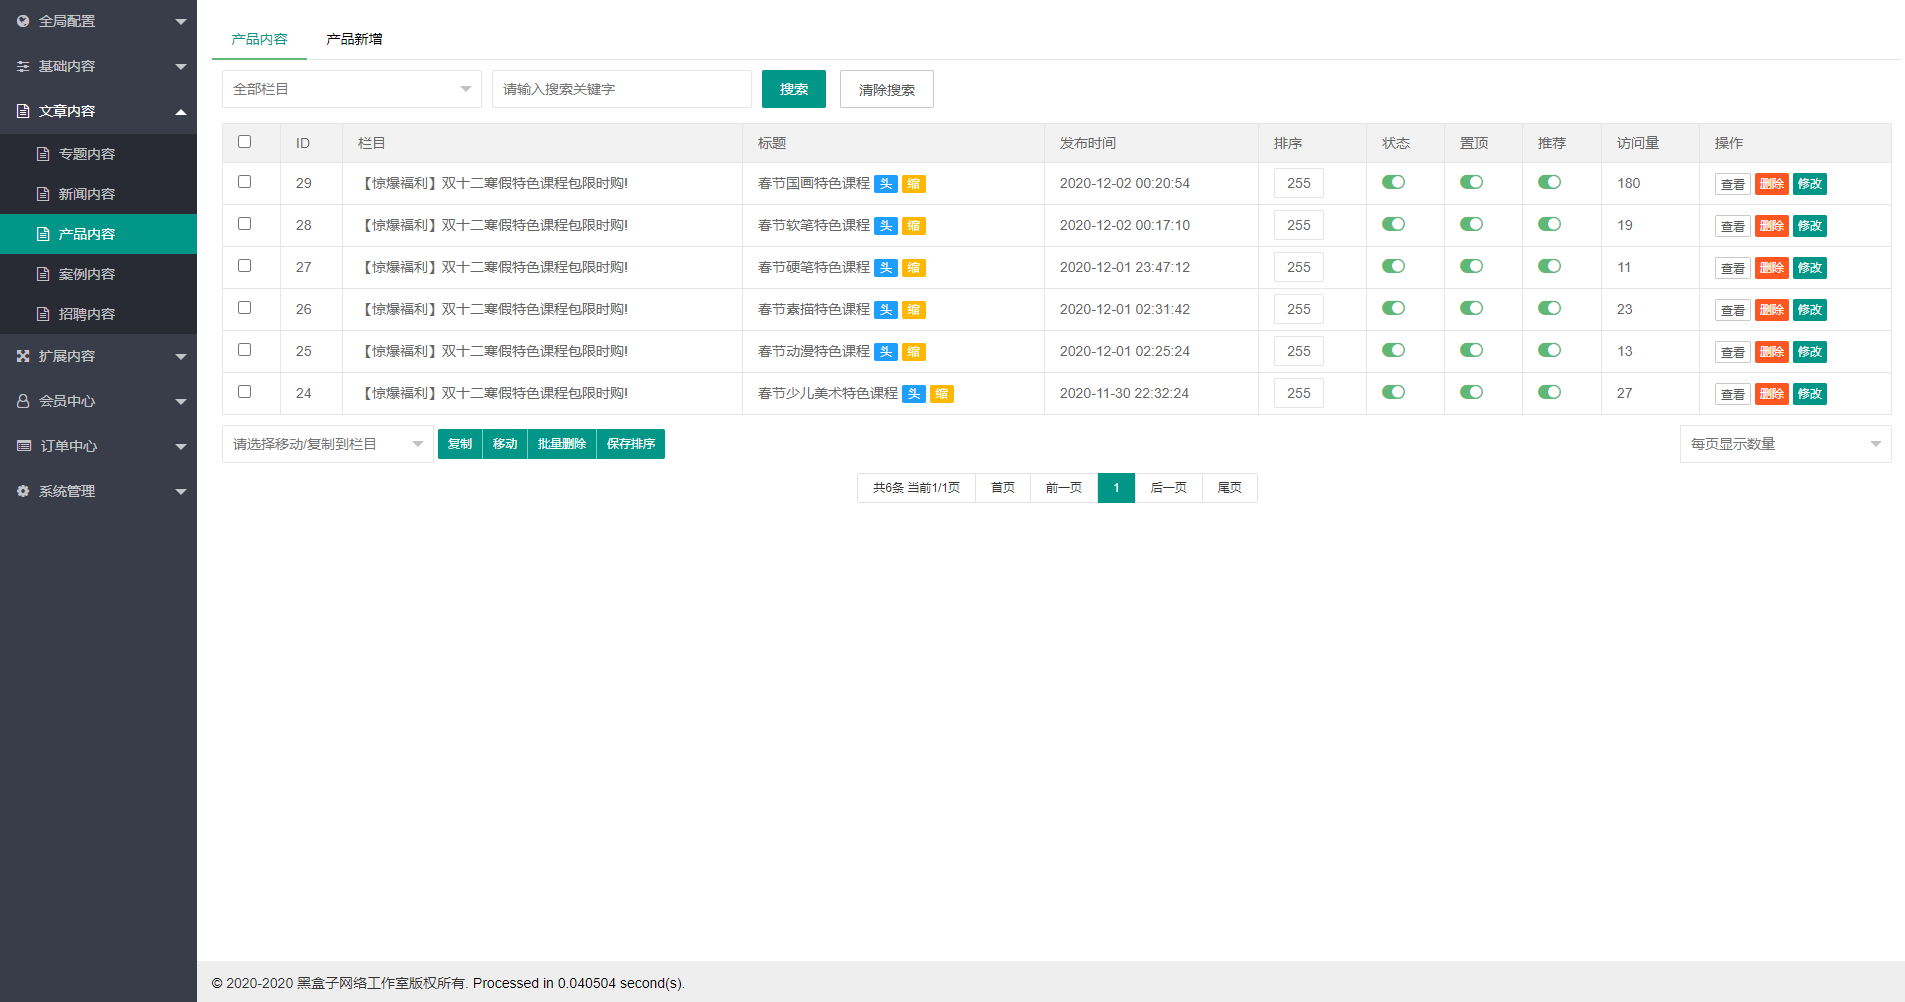Click the globe icon beside 全局配置
Image resolution: width=1905 pixels, height=1002 pixels.
pyautogui.click(x=23, y=21)
